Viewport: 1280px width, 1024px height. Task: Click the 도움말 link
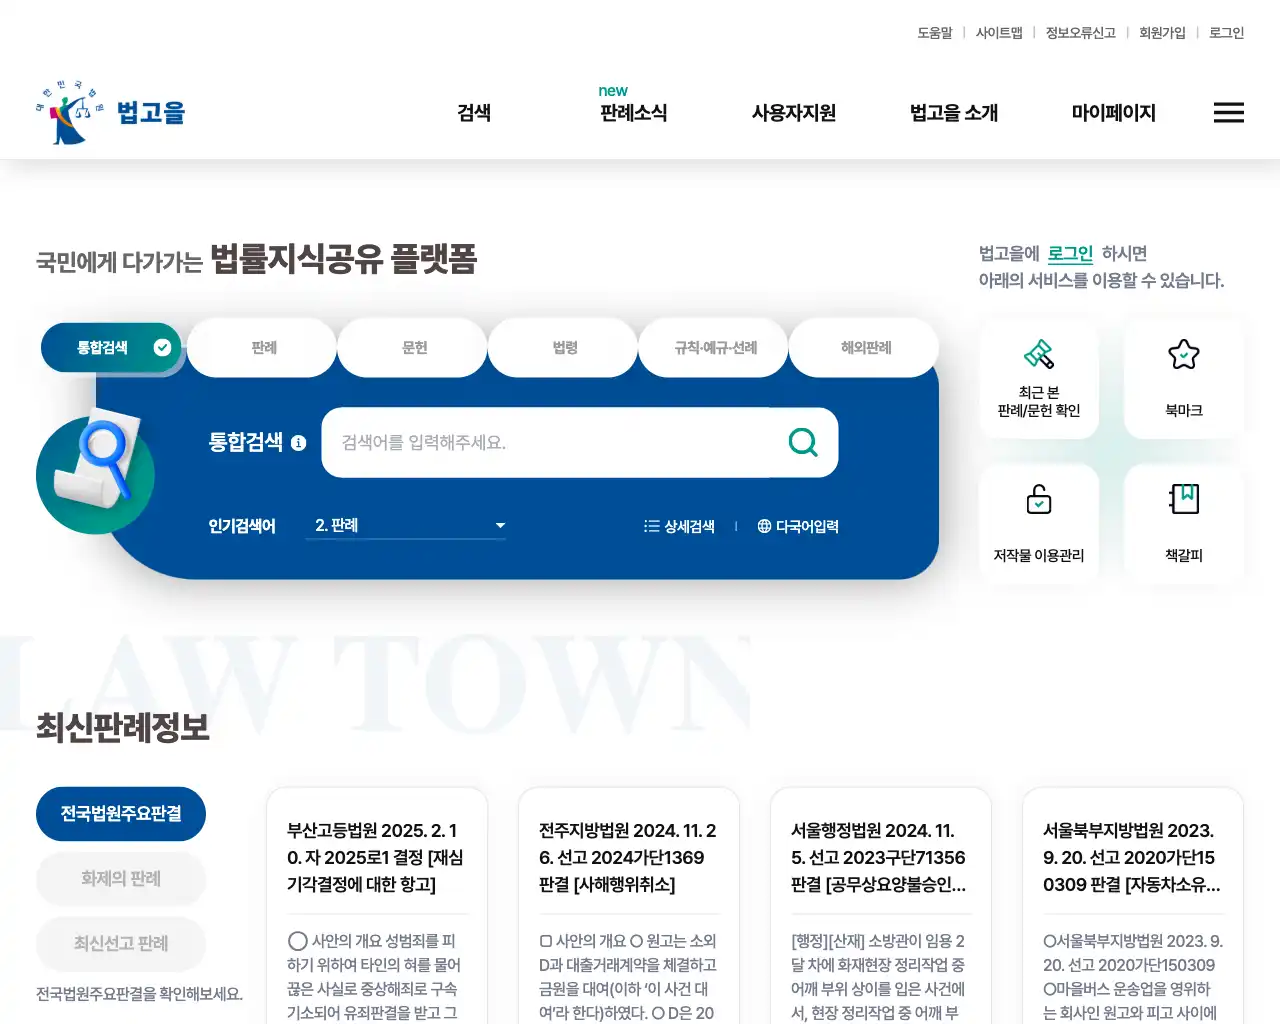coord(935,33)
